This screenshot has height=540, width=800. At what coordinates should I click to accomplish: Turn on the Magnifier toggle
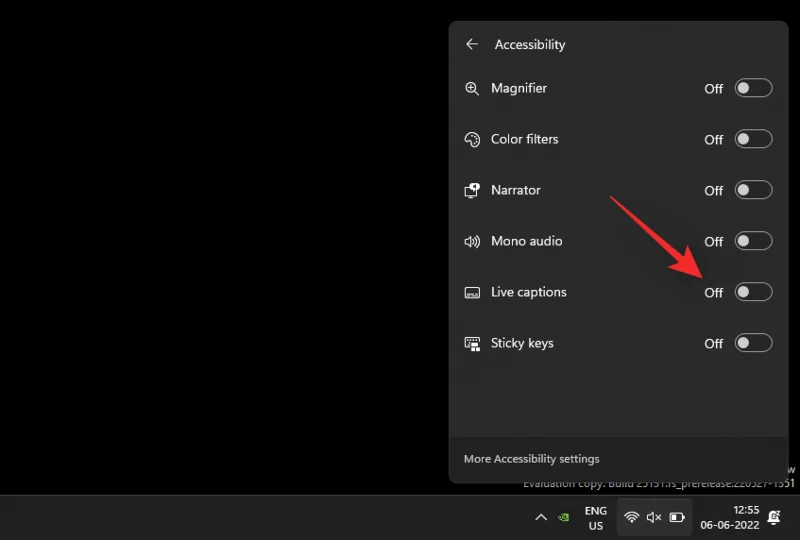[x=754, y=88]
